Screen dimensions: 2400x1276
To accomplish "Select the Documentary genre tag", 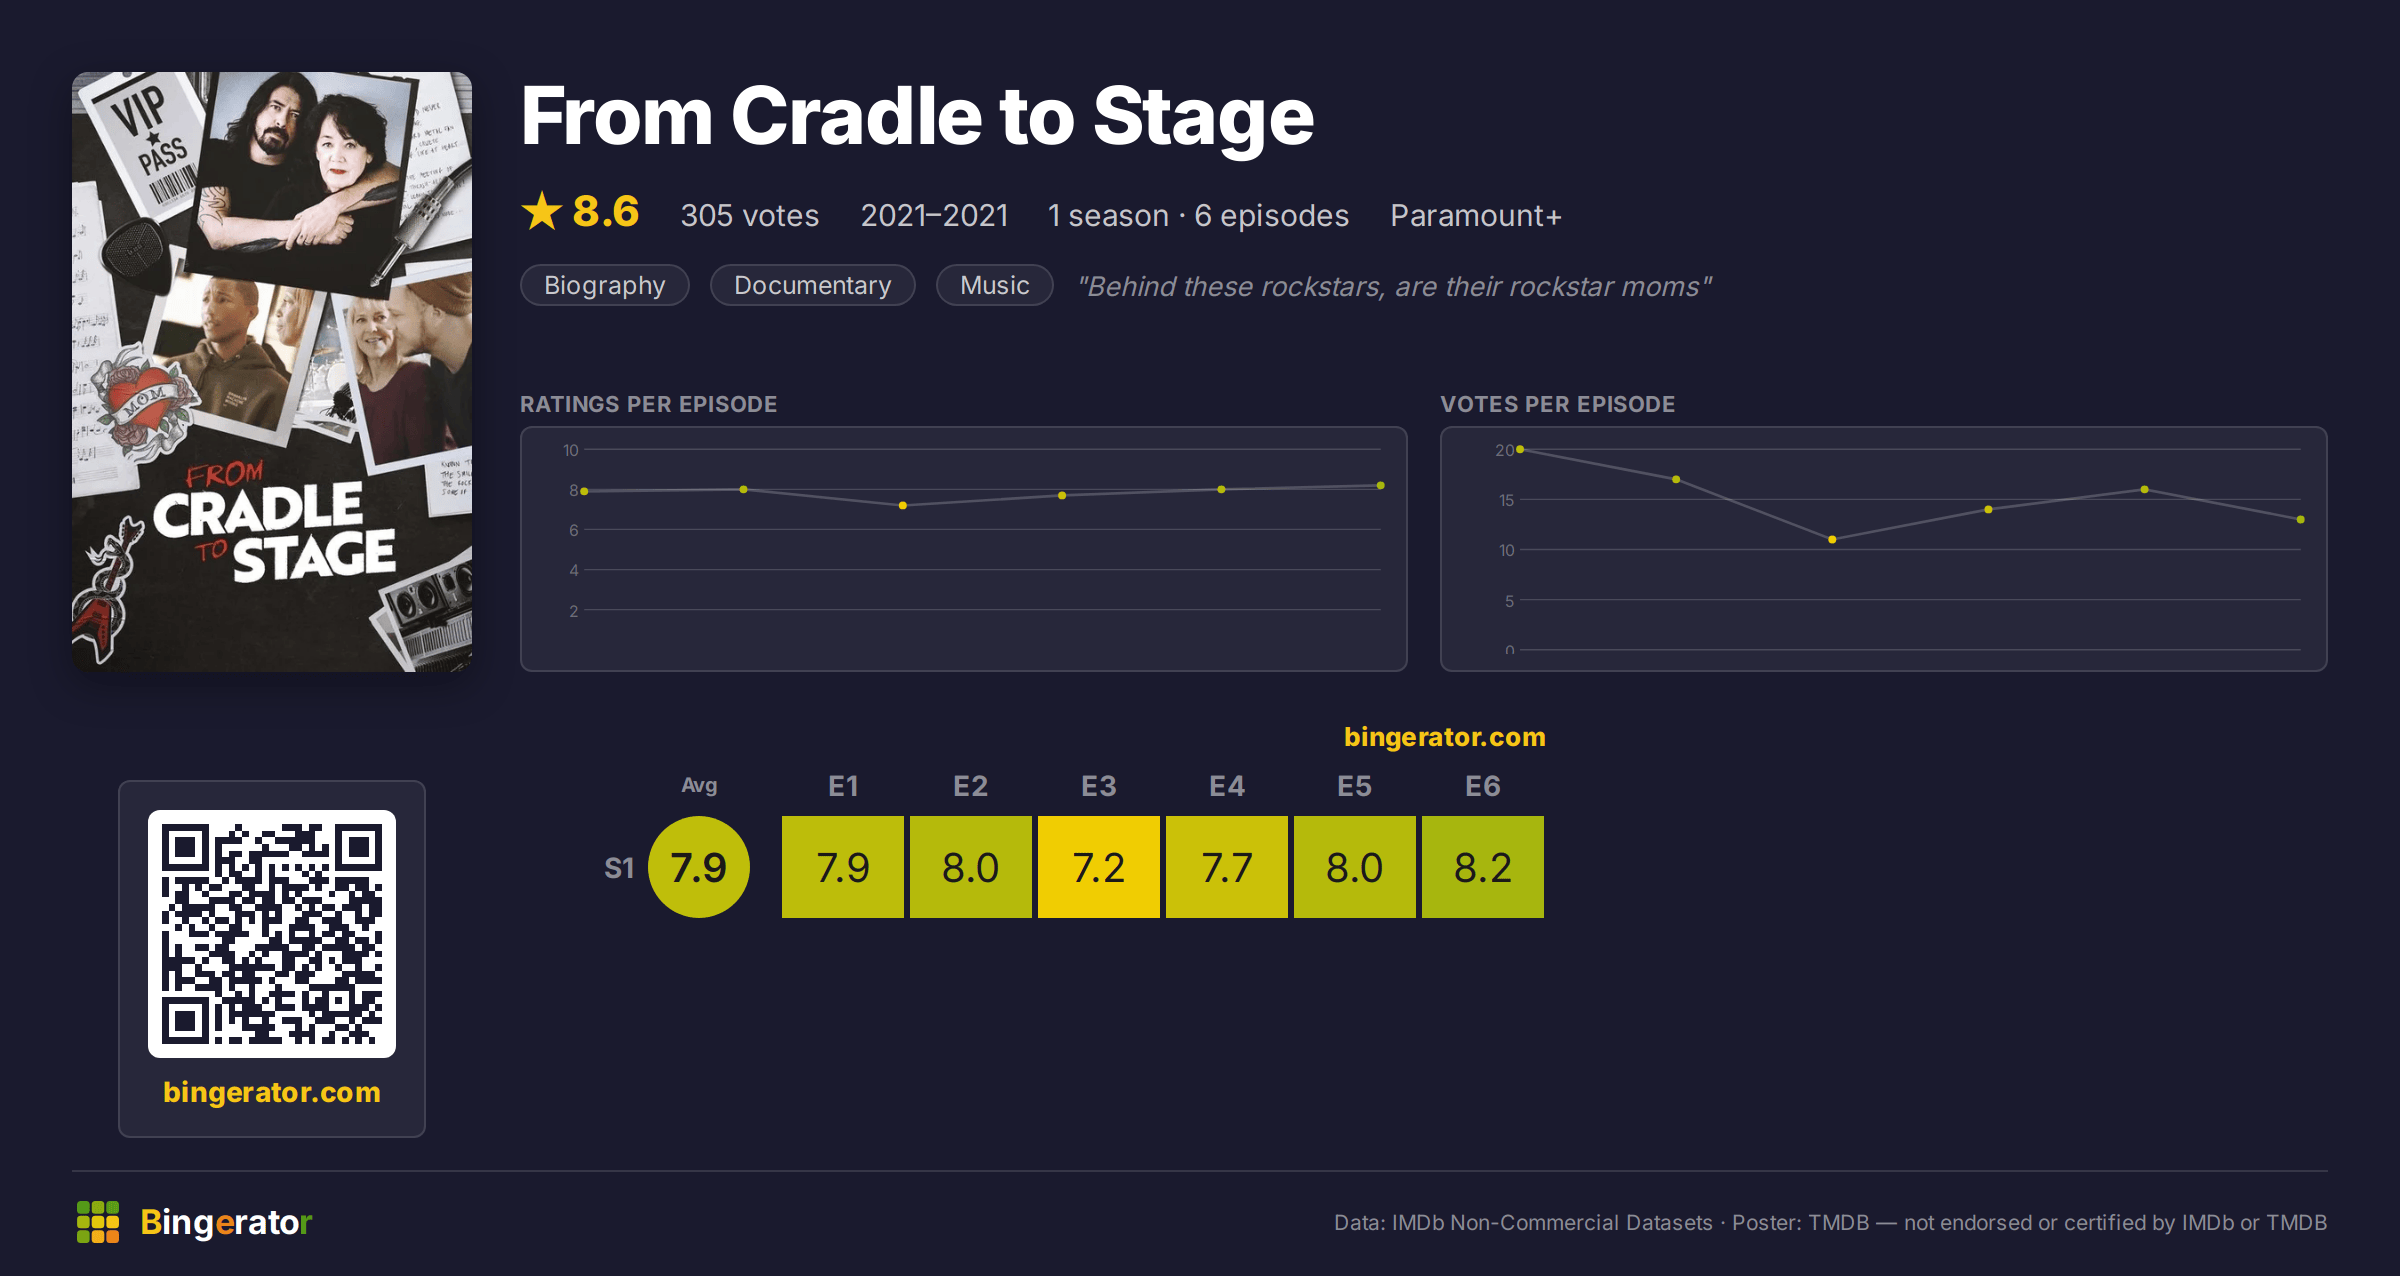I will point(813,285).
